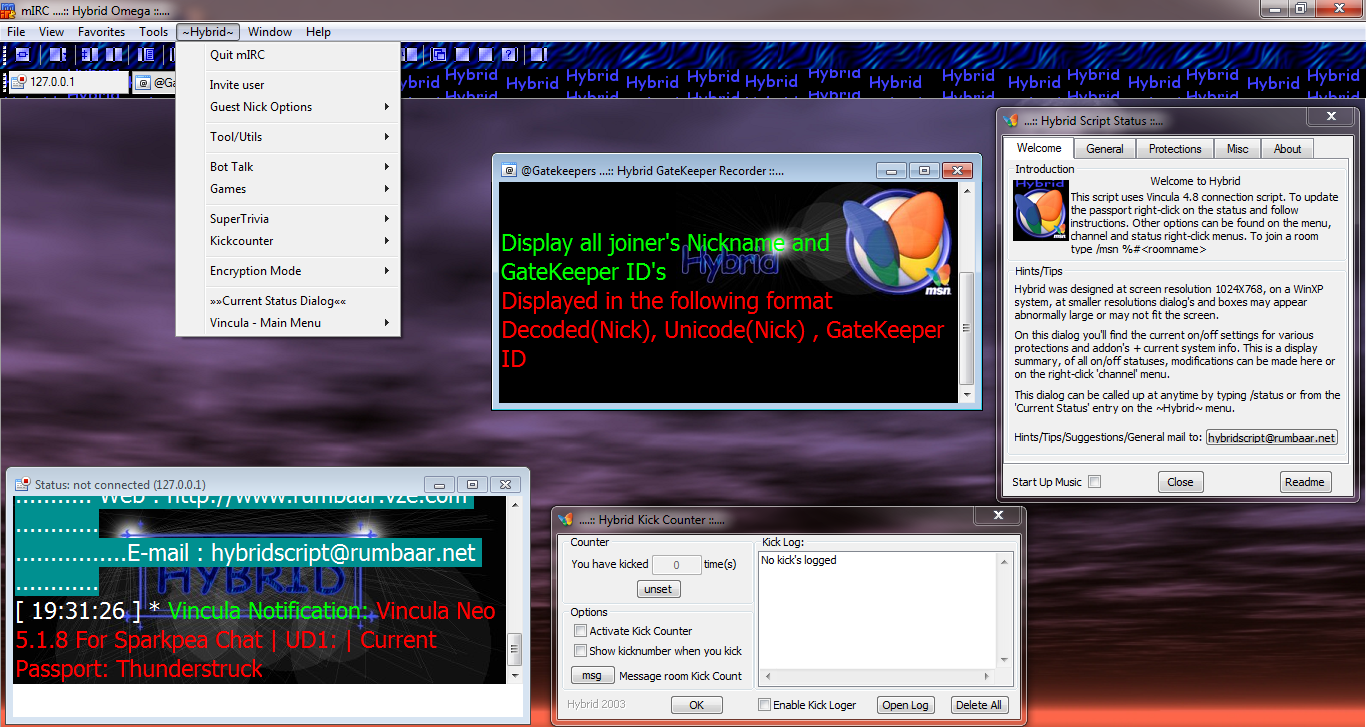Click OK in the Kick Counter dialog
The image size is (1366, 727).
tap(697, 705)
